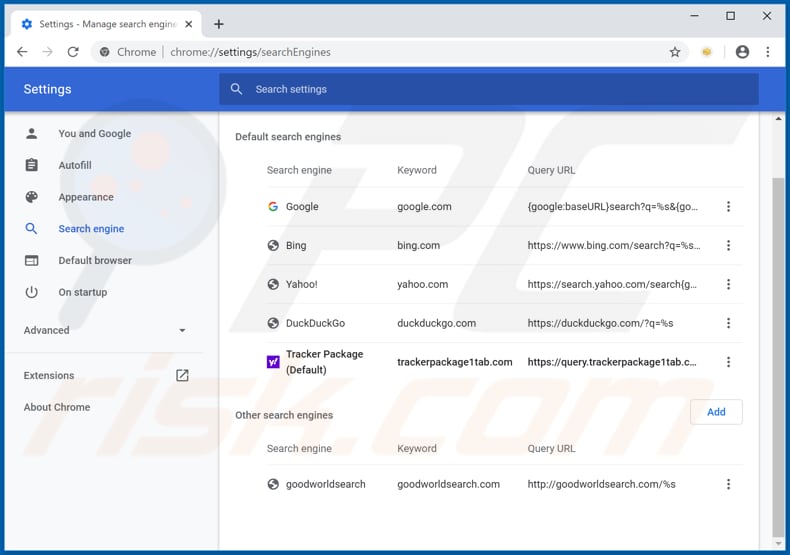Click the Search settings input field
This screenshot has height=555, width=790.
point(490,89)
